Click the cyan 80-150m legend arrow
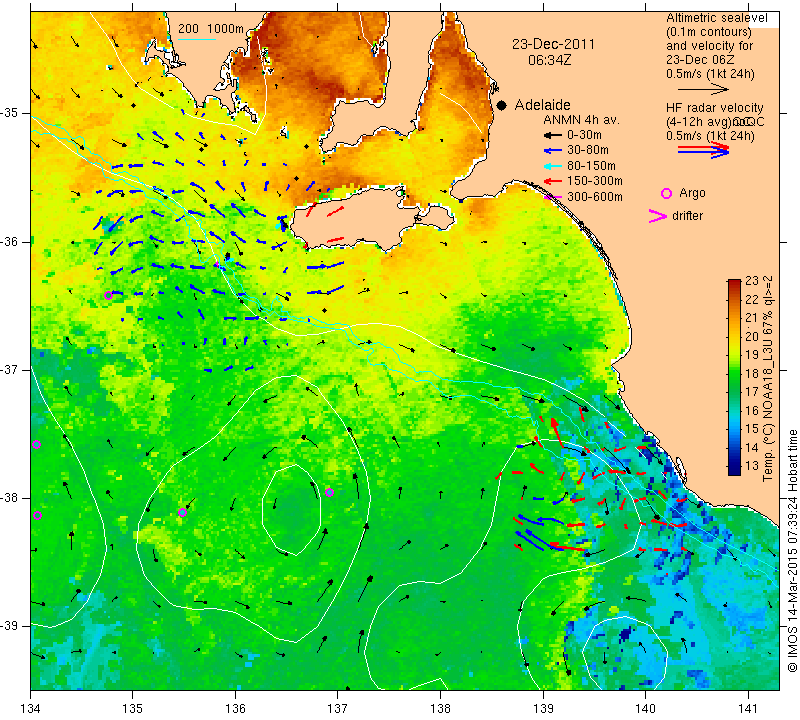 click(x=552, y=166)
